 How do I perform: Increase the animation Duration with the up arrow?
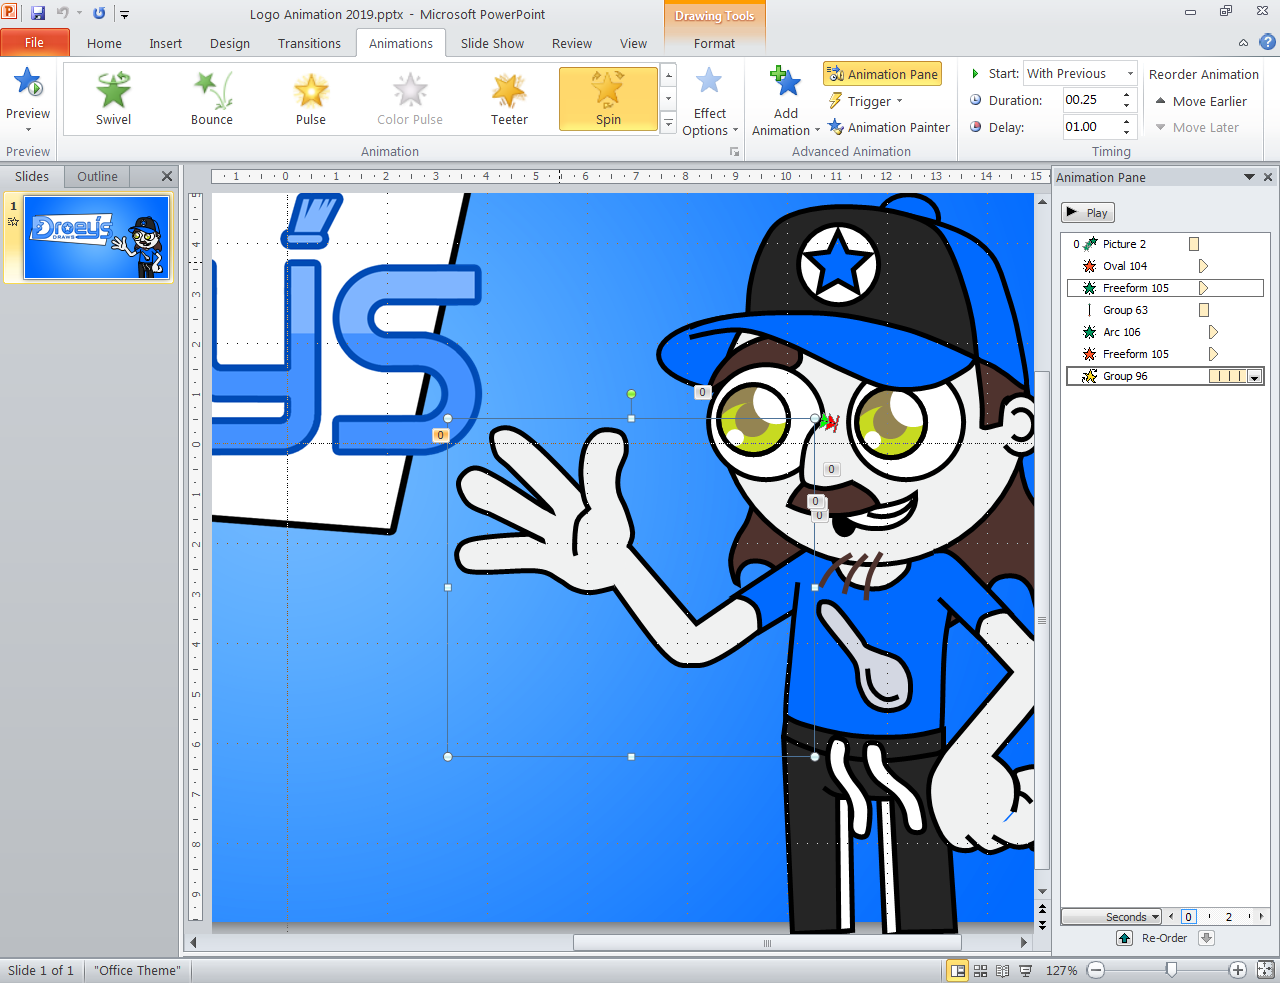pyautogui.click(x=1127, y=95)
